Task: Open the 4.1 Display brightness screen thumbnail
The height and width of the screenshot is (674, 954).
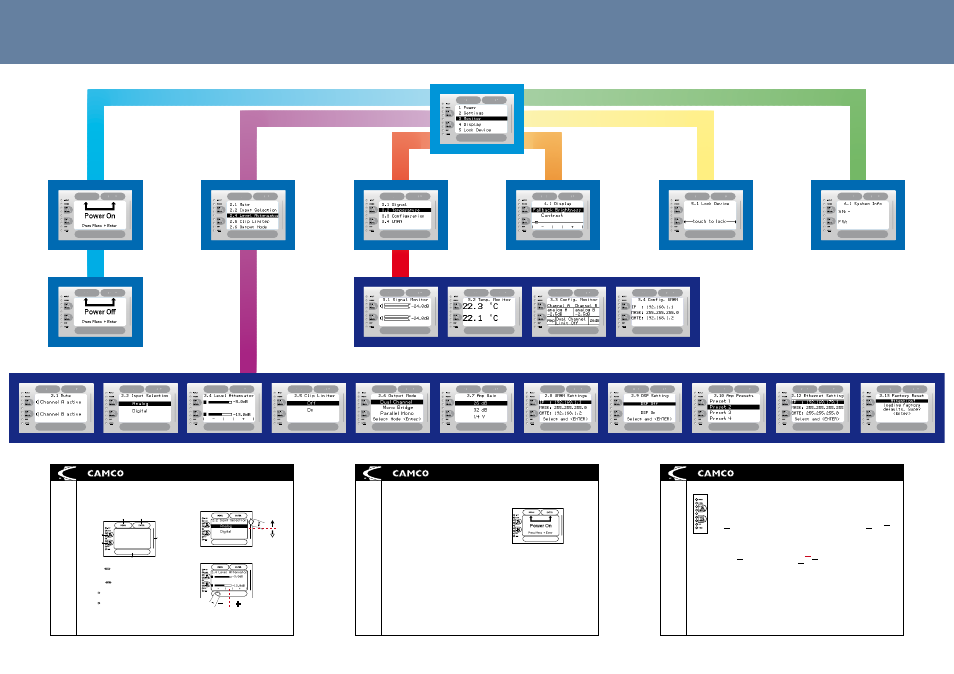Action: (x=553, y=215)
